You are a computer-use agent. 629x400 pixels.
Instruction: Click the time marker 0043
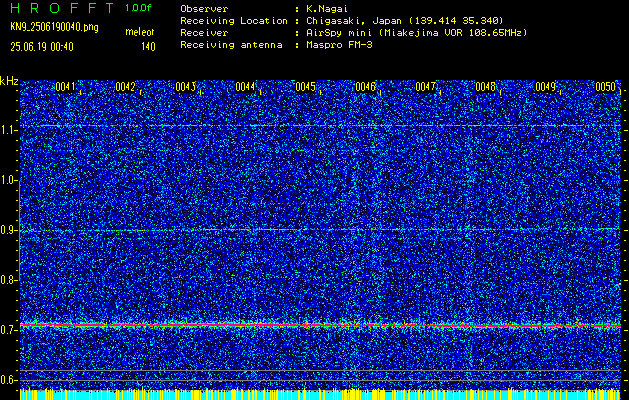point(185,87)
